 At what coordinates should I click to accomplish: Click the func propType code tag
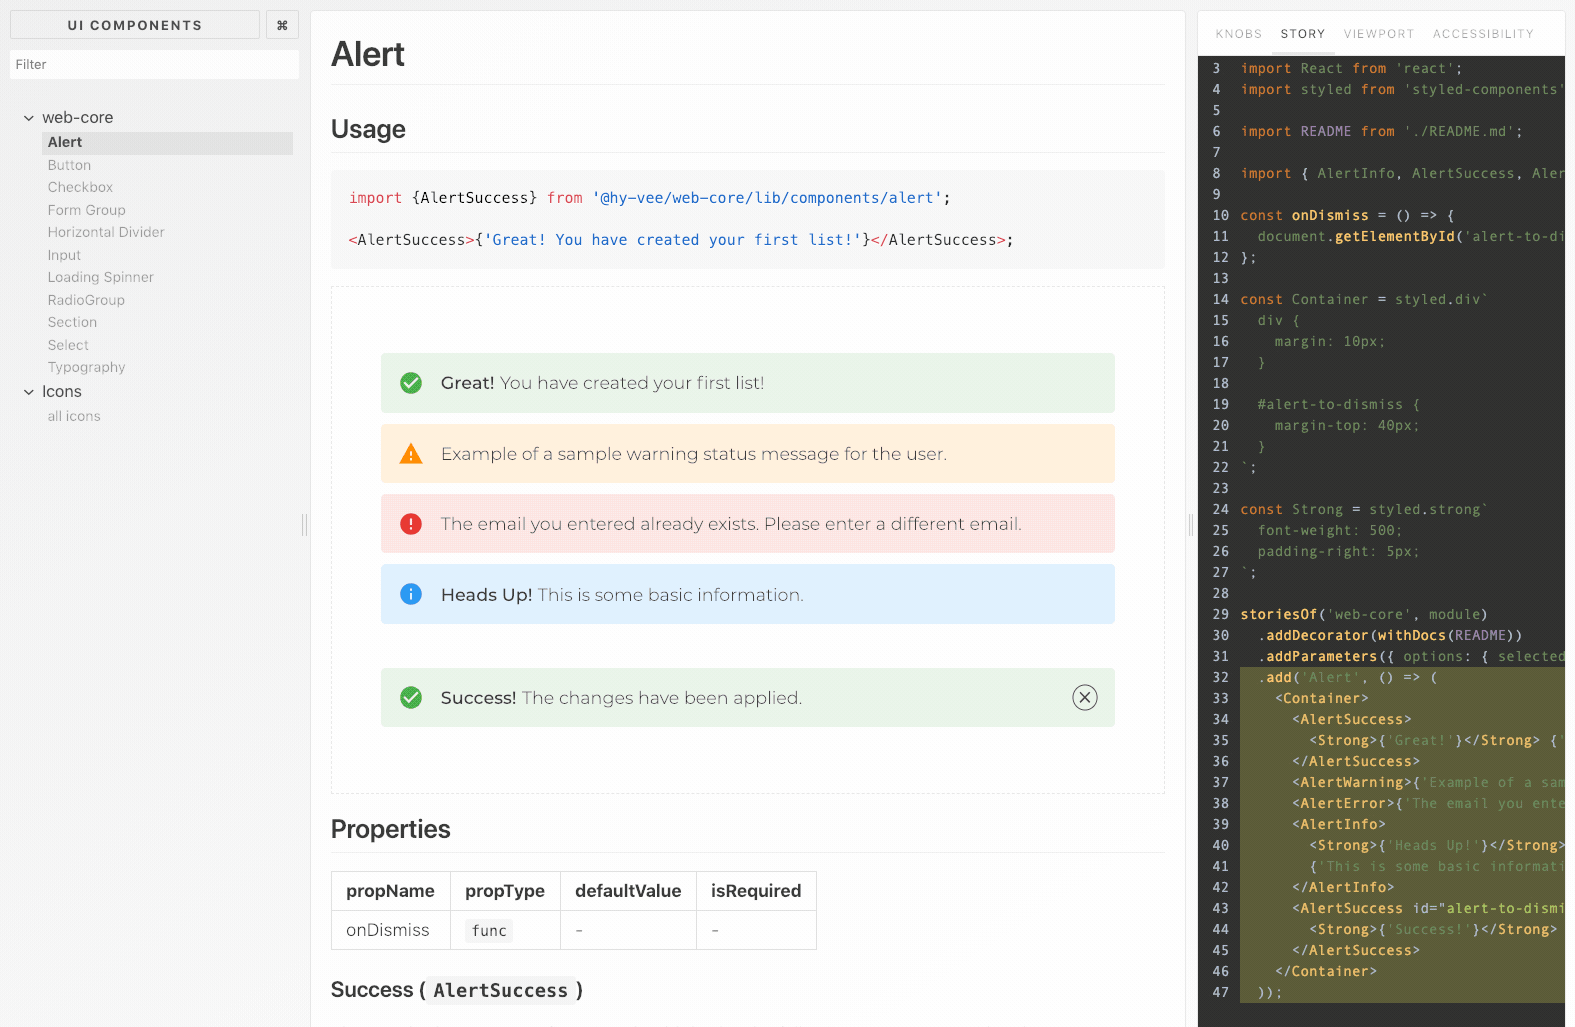(x=489, y=931)
